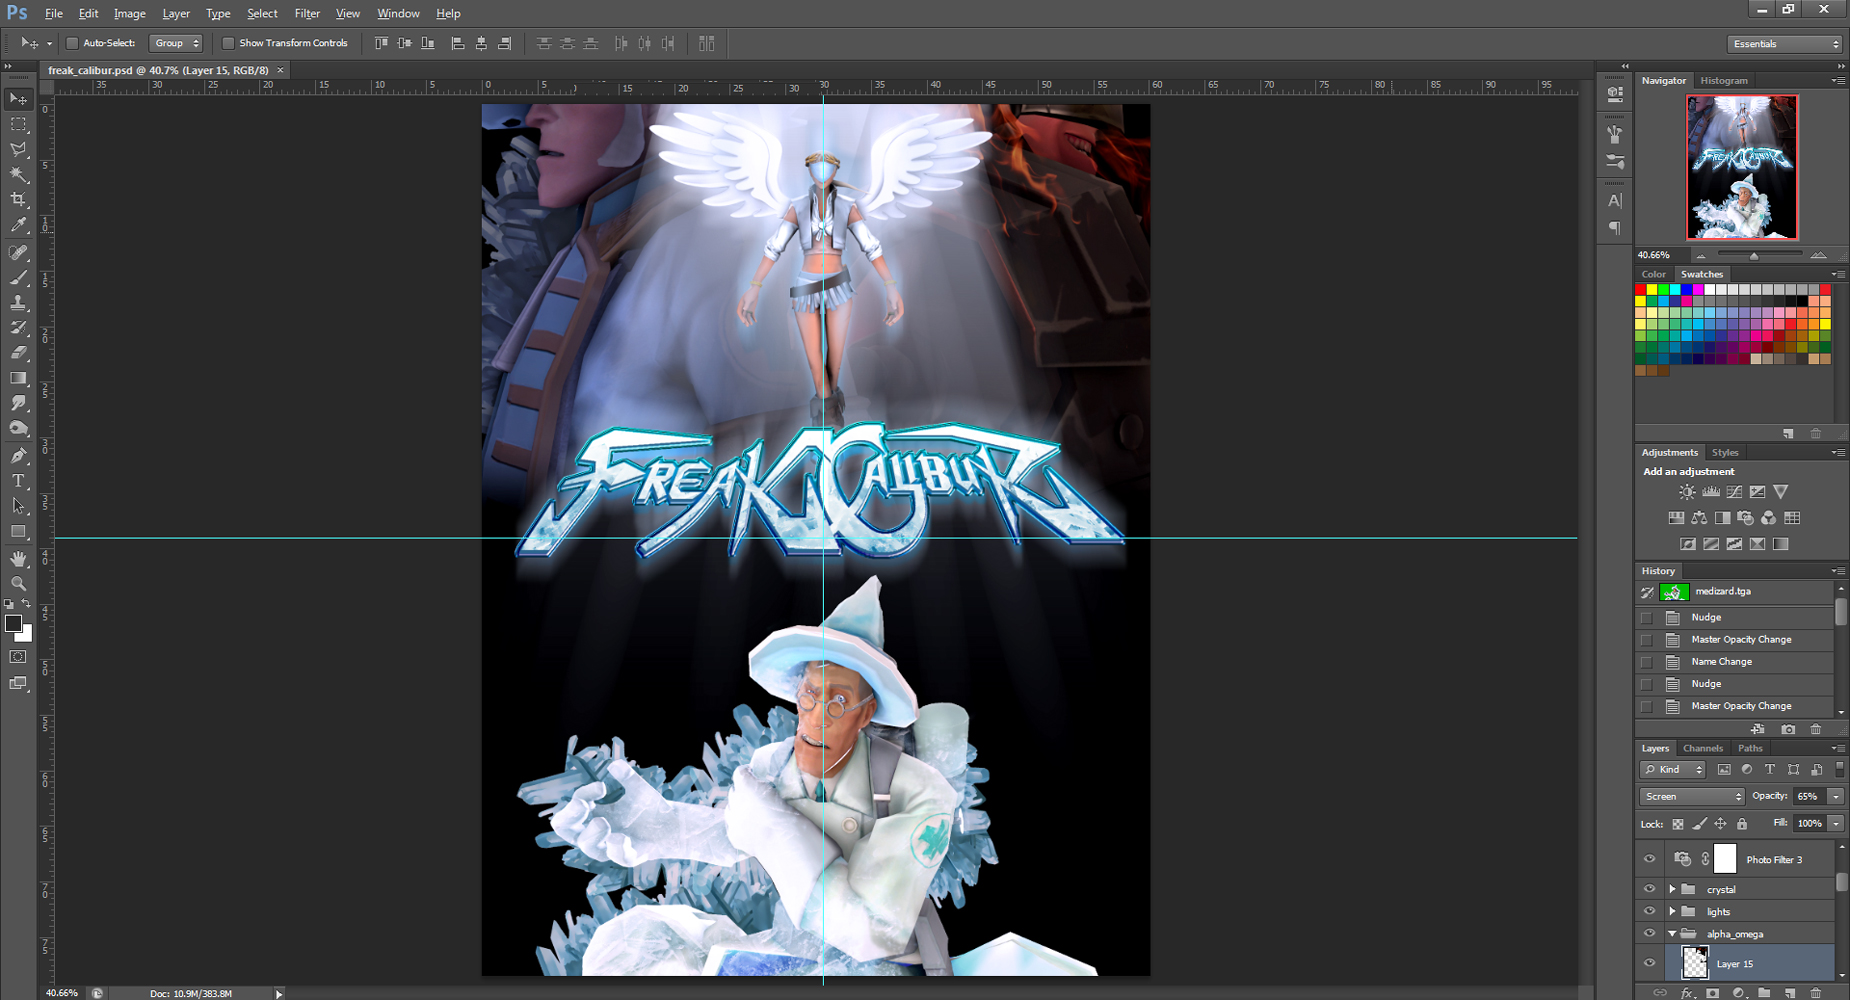
Task: Change the screen mode
Action: [18, 684]
